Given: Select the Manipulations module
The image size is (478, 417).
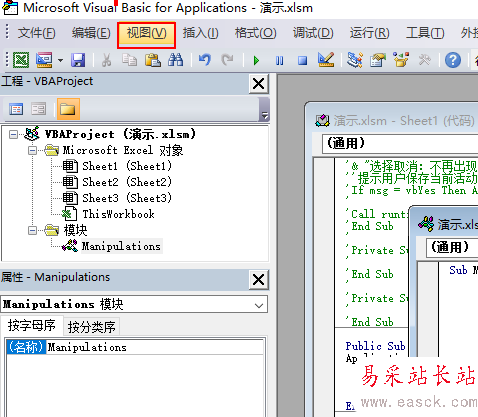Looking at the screenshot, I should pos(121,246).
